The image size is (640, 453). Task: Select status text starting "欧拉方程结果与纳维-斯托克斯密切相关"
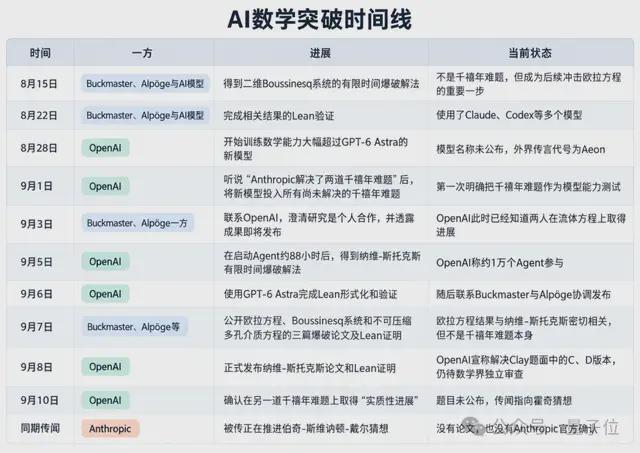click(524, 328)
